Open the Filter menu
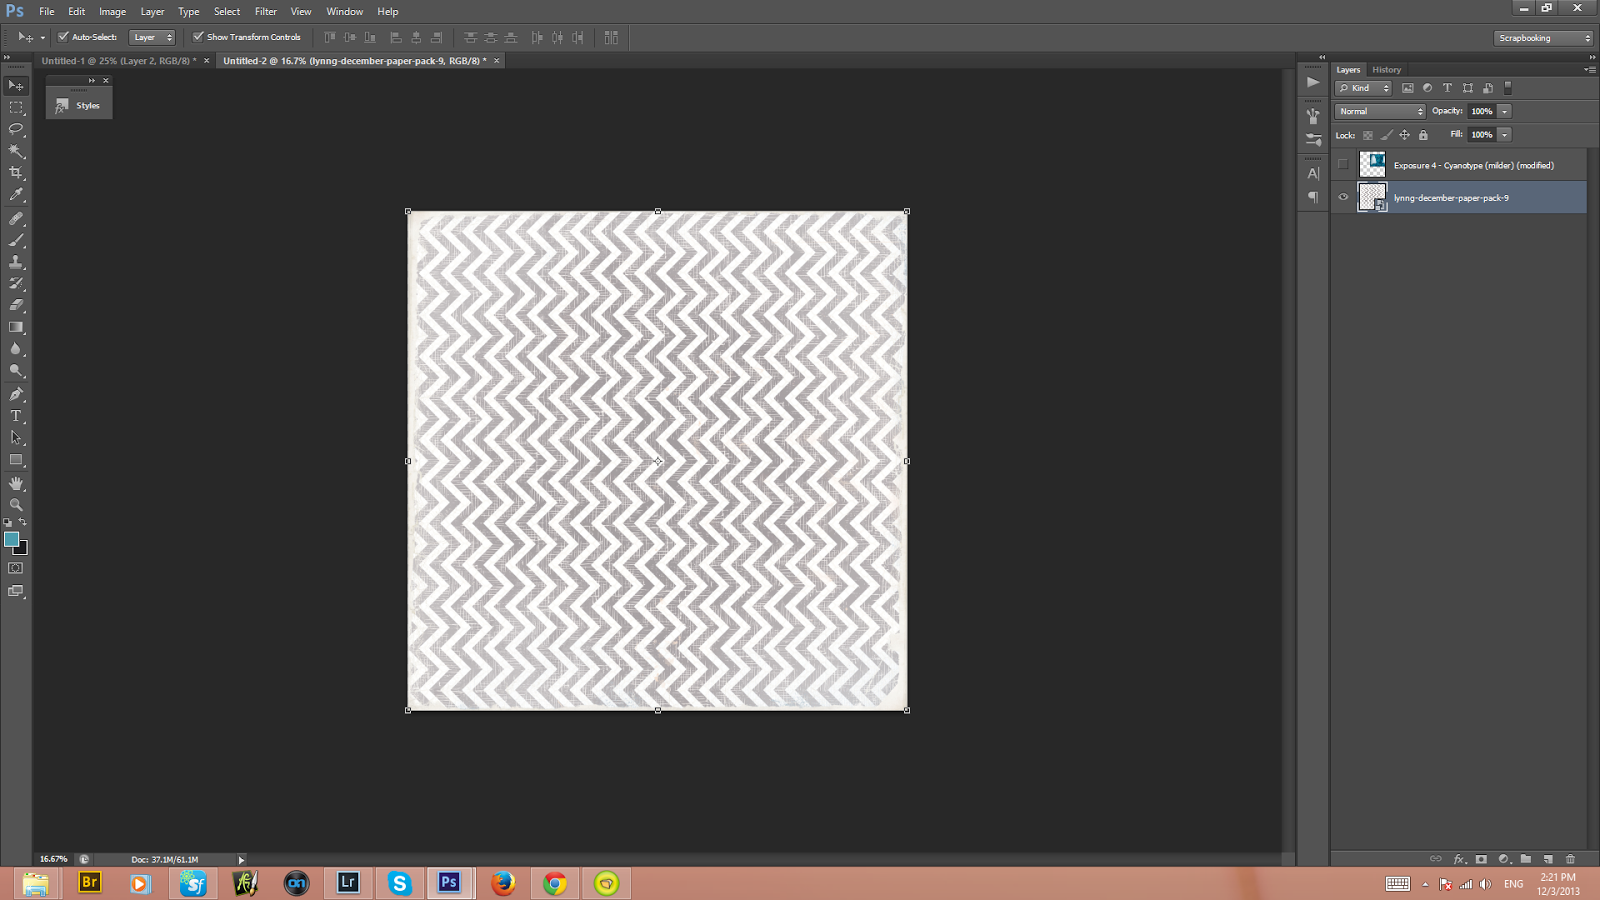Screen dimensions: 1600x900 coord(265,12)
